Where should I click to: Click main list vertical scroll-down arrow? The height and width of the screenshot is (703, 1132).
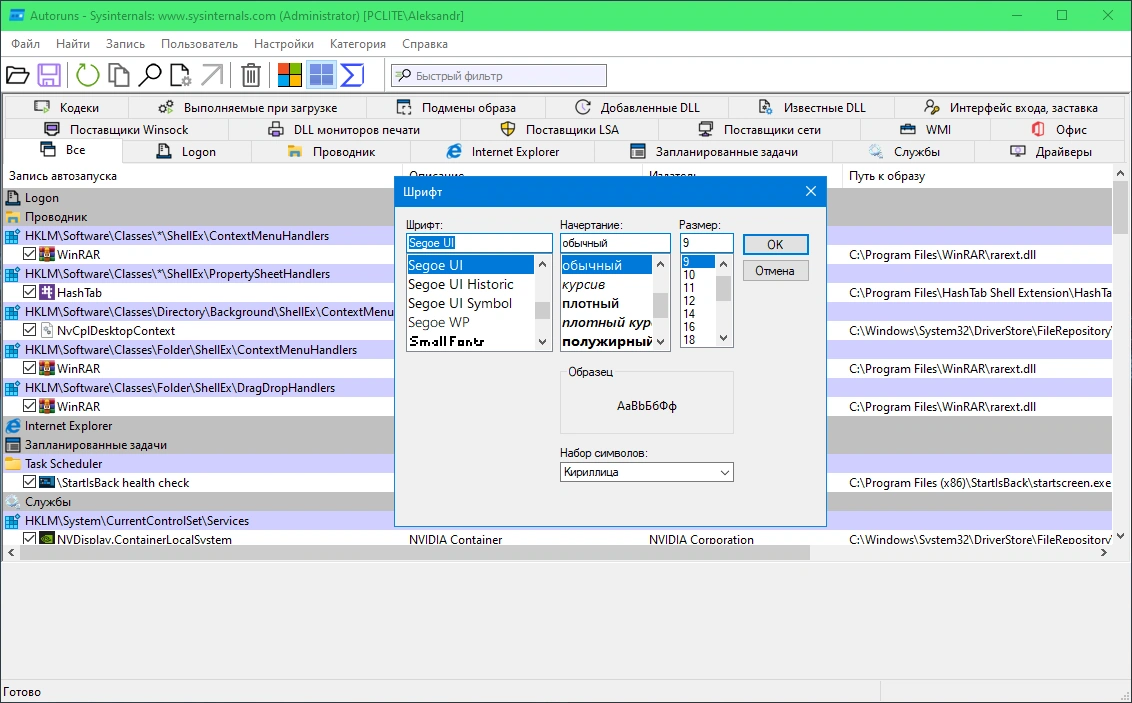(x=1120, y=536)
